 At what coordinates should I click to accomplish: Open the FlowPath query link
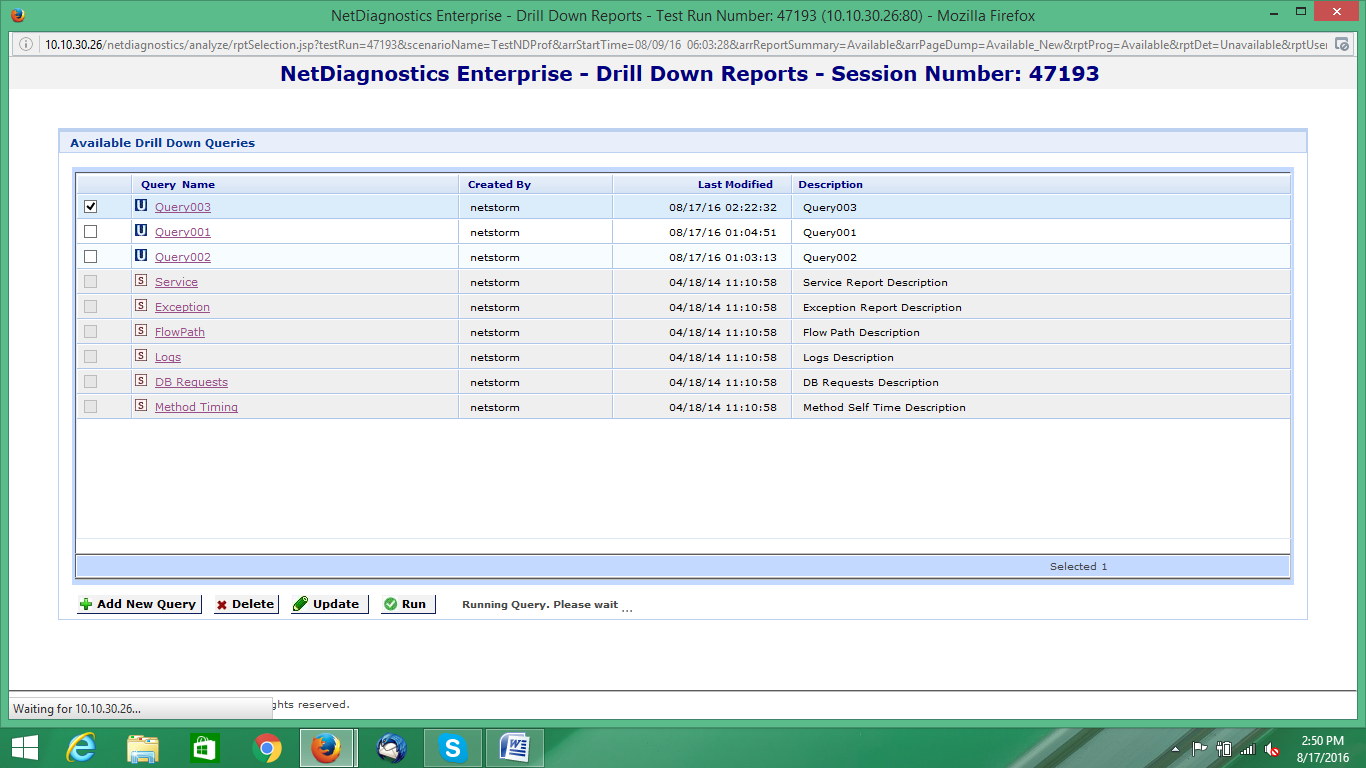(x=180, y=332)
